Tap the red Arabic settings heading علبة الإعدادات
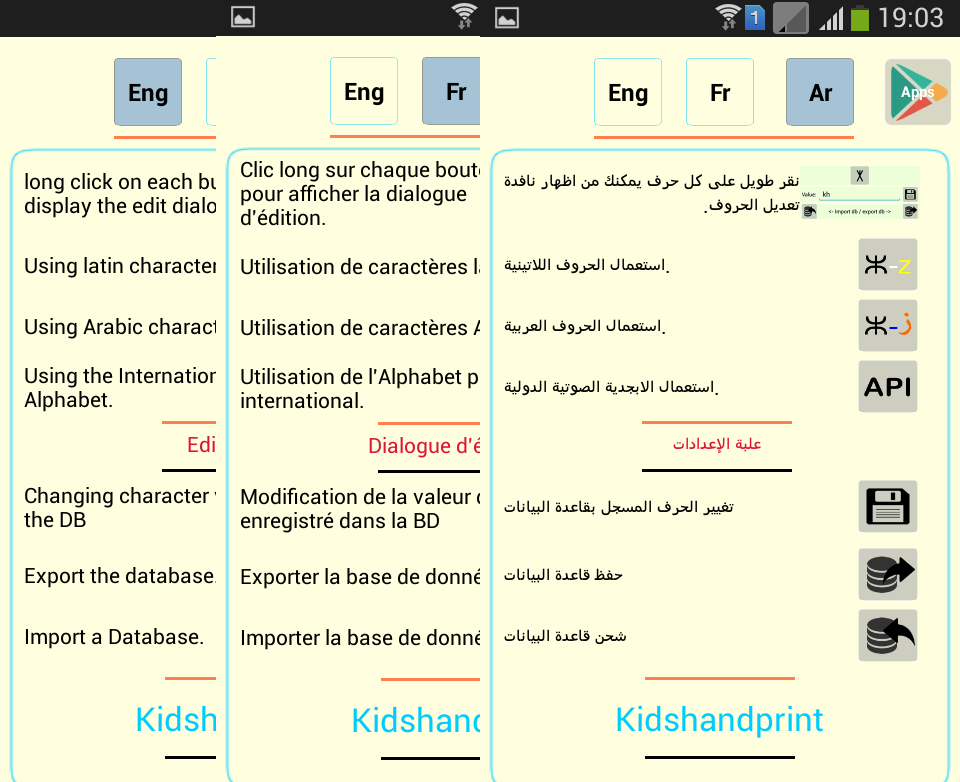 tap(717, 444)
